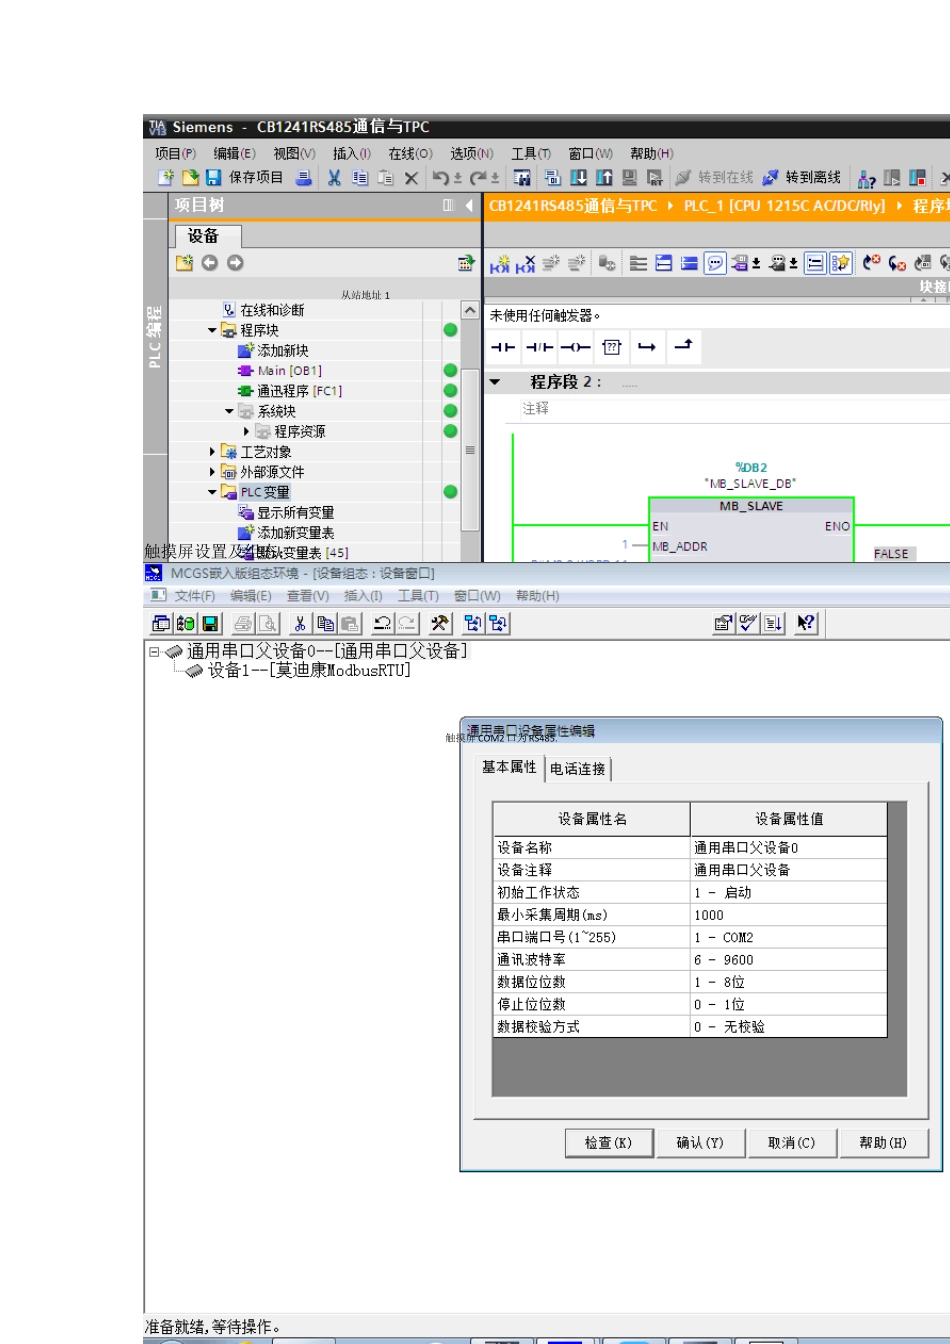The height and width of the screenshot is (1344, 950).
Task: Switch to the 电话连接 tab
Action: click(578, 768)
